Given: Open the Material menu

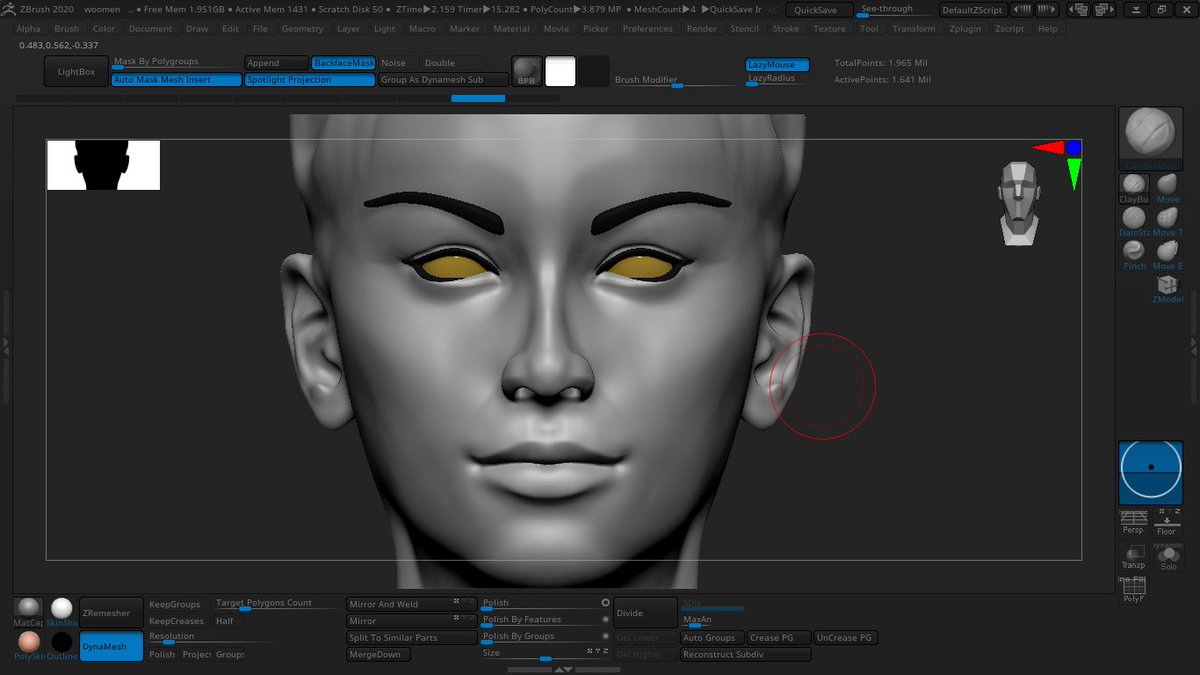Looking at the screenshot, I should coord(511,29).
